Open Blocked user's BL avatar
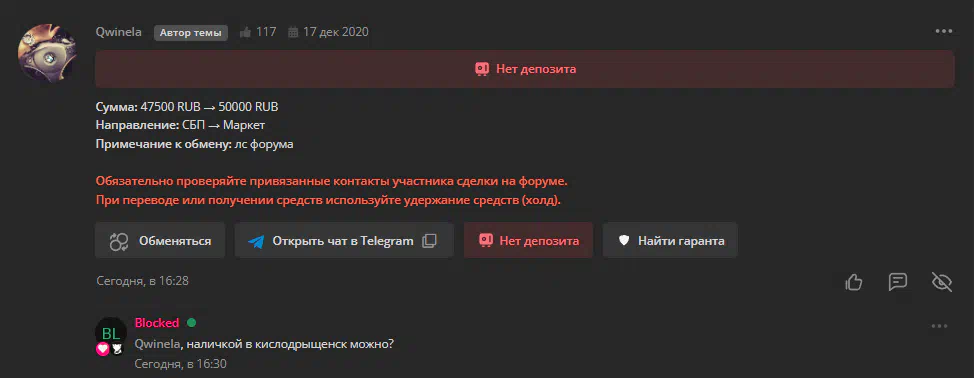Screen dimensions: 974x378 click(x=111, y=333)
